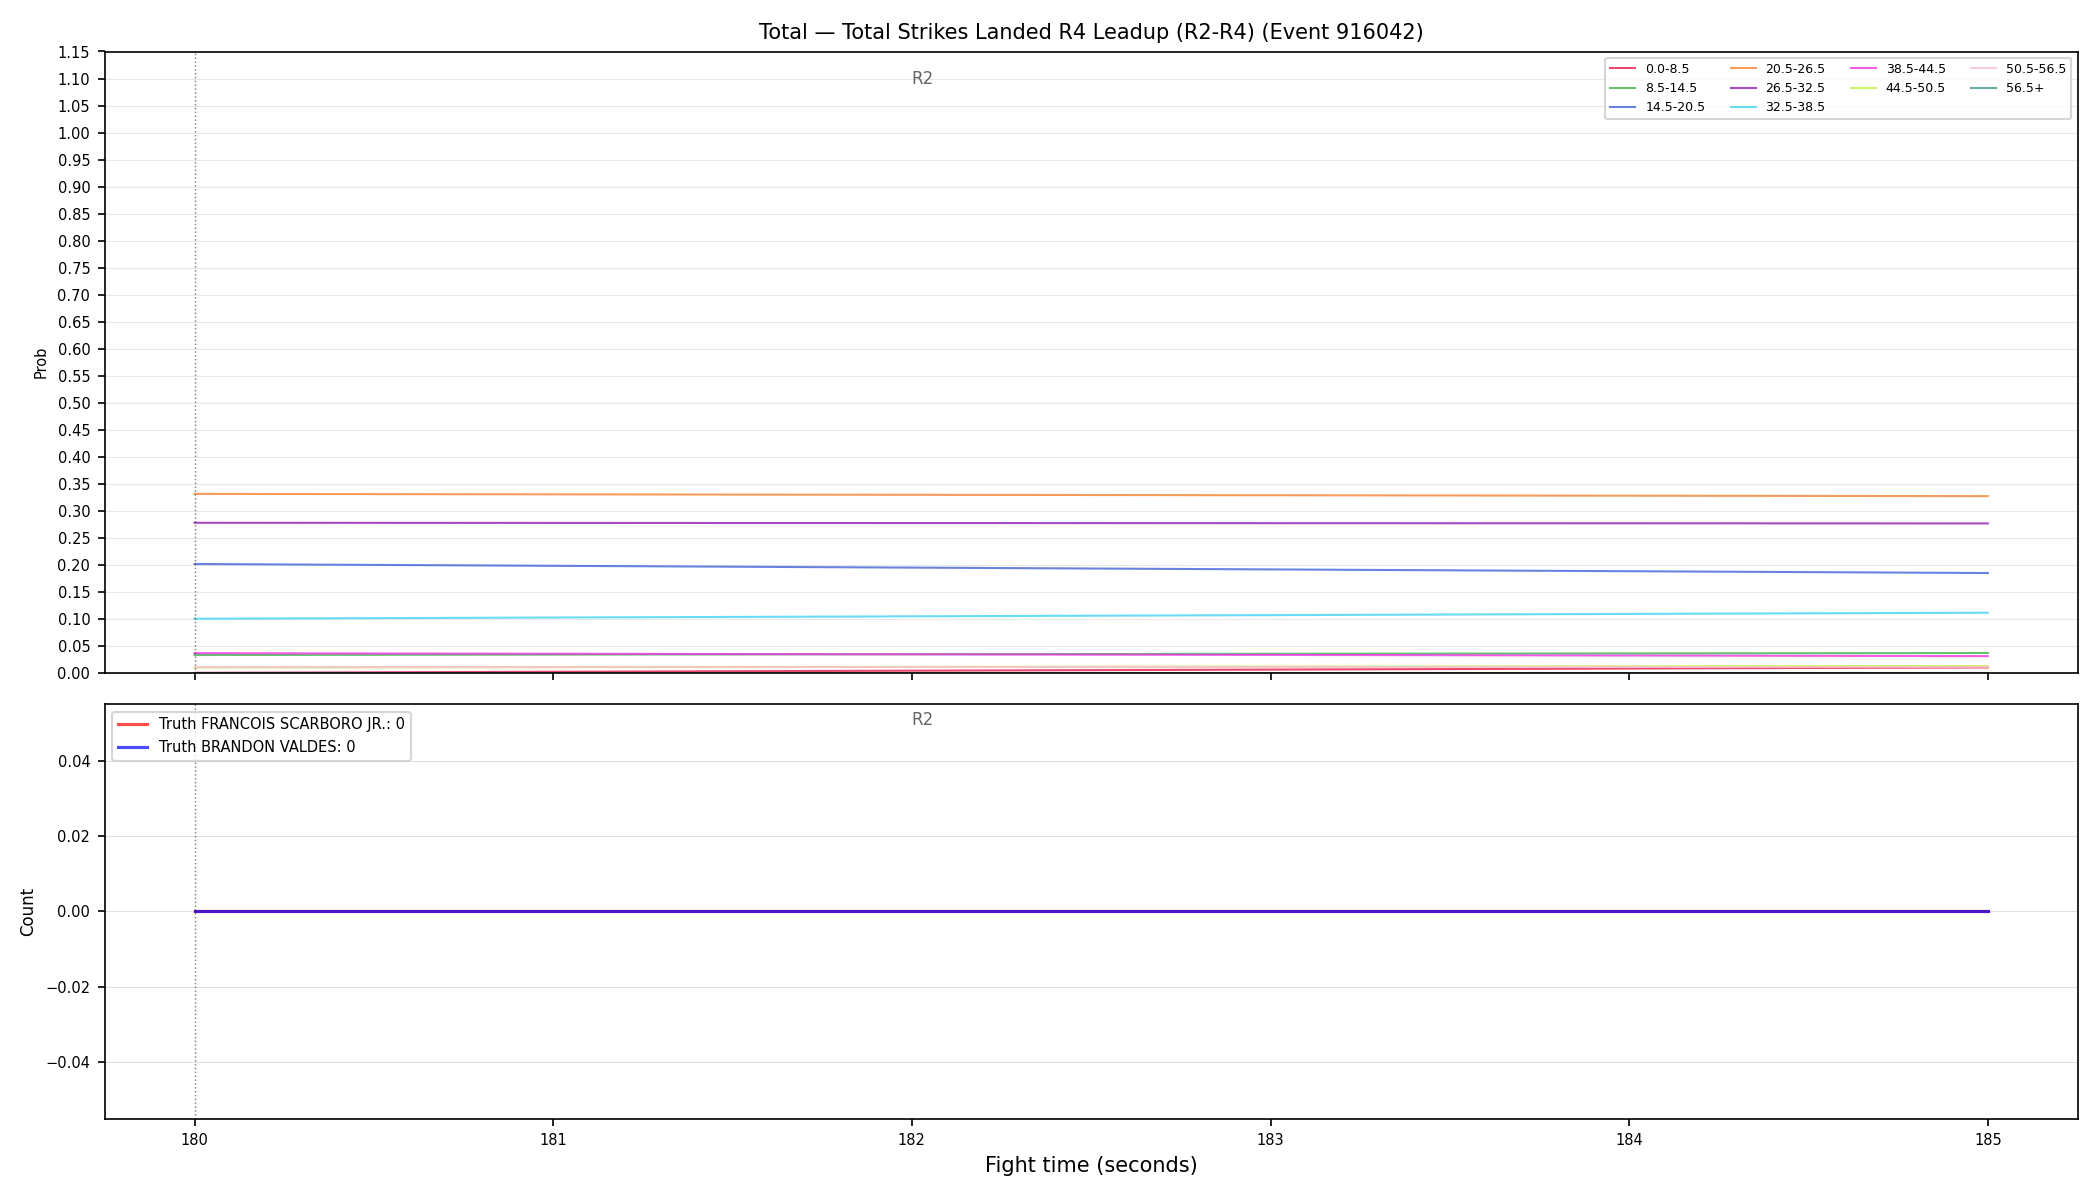
Task: Click the R2 label in the top chart
Action: pyautogui.click(x=922, y=78)
